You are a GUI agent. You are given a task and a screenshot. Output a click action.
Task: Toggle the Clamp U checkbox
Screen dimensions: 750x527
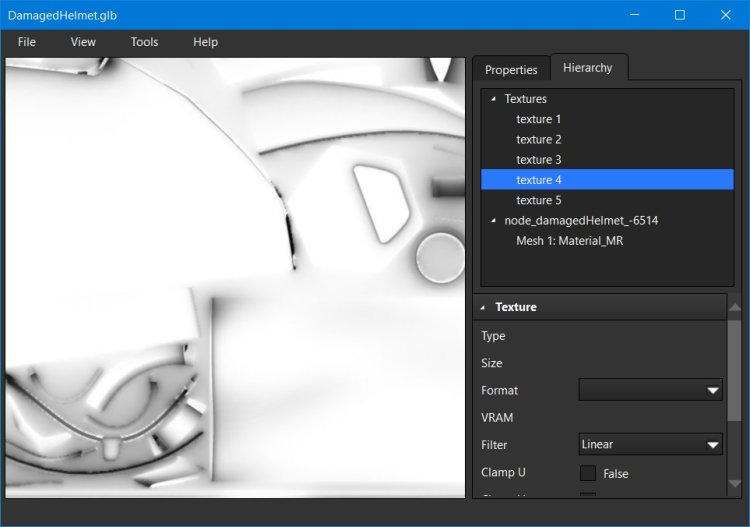[588, 473]
